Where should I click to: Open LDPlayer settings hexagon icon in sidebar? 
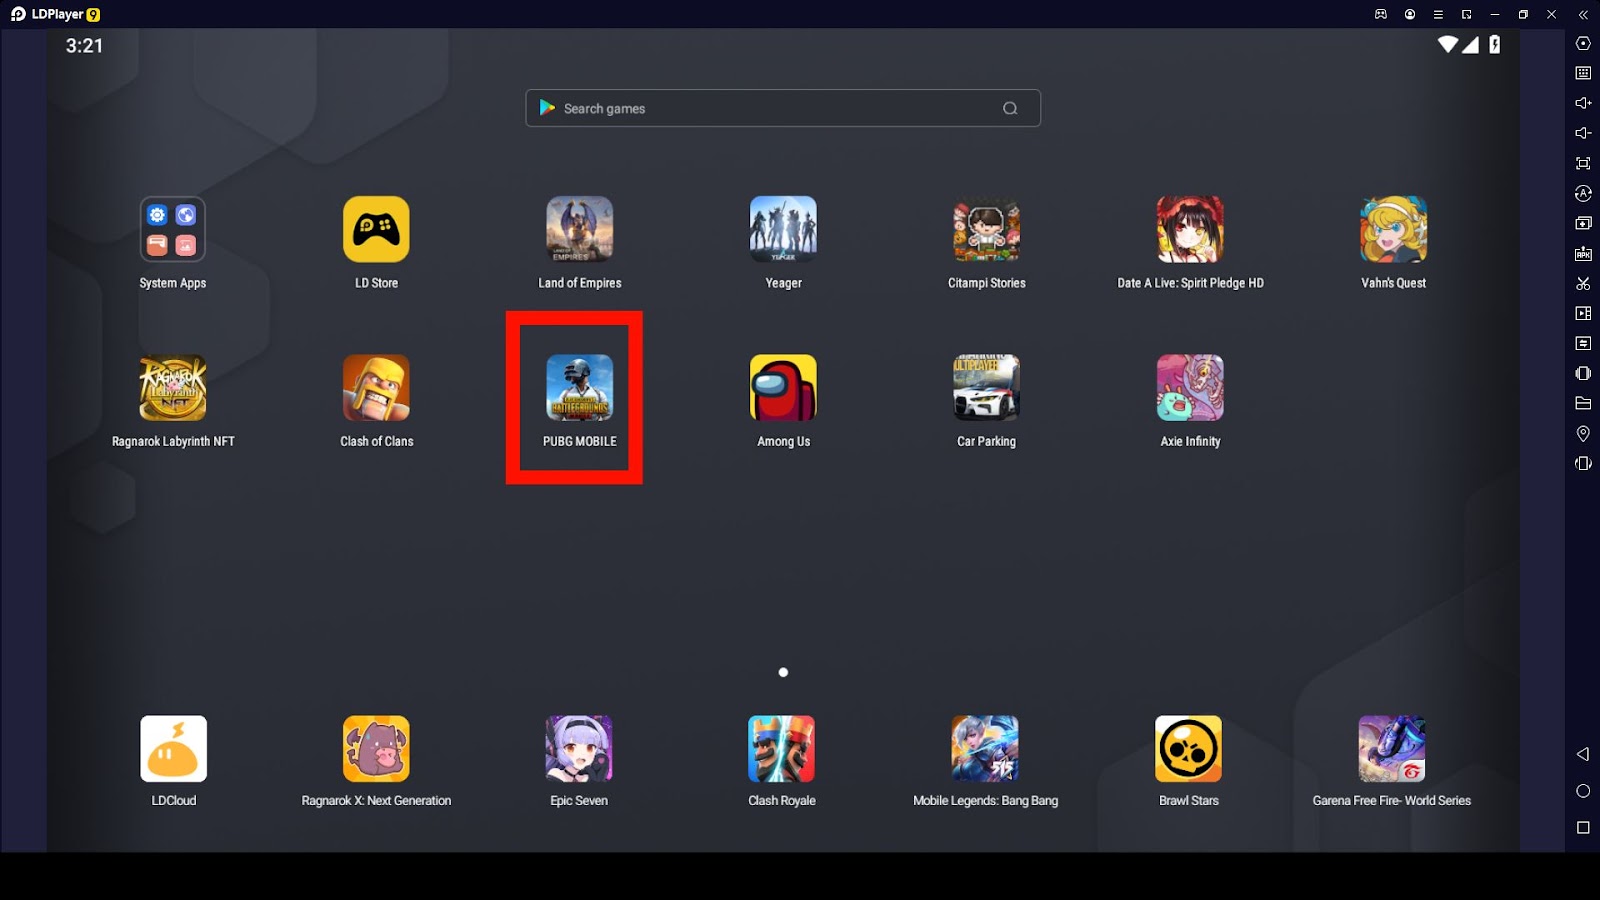1583,43
